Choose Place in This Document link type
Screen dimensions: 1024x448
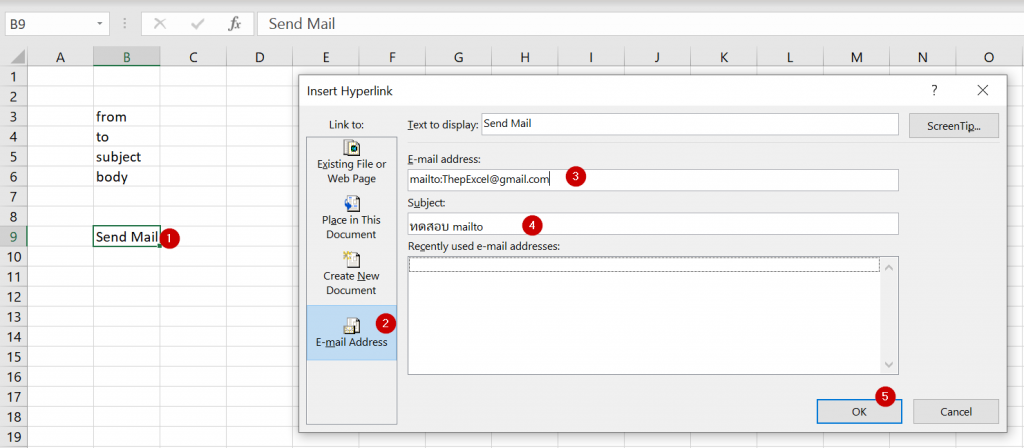coord(351,218)
